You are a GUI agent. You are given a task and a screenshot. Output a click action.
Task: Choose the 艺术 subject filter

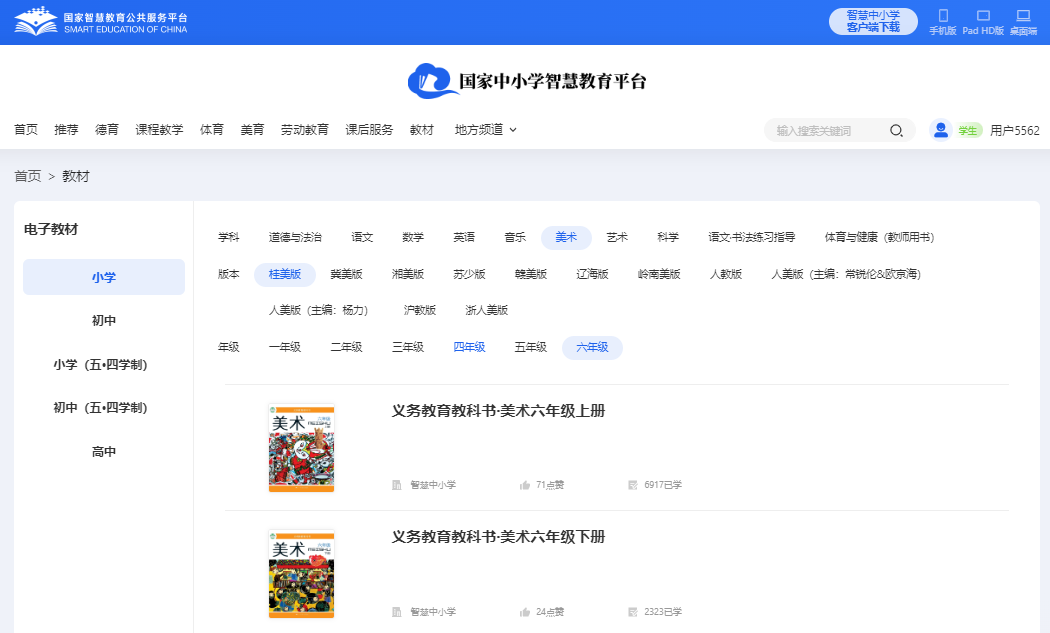click(617, 237)
